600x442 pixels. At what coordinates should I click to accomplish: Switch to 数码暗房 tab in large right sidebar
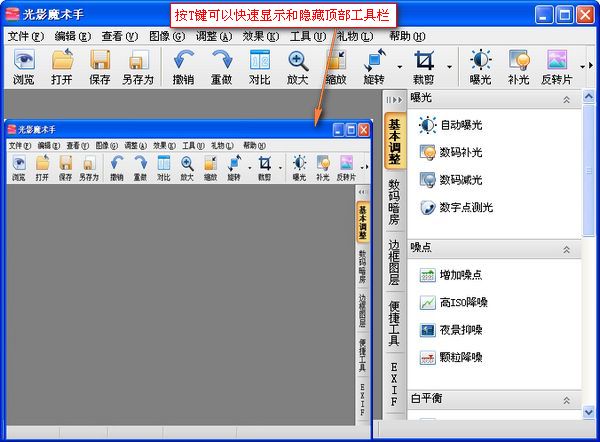pyautogui.click(x=394, y=201)
